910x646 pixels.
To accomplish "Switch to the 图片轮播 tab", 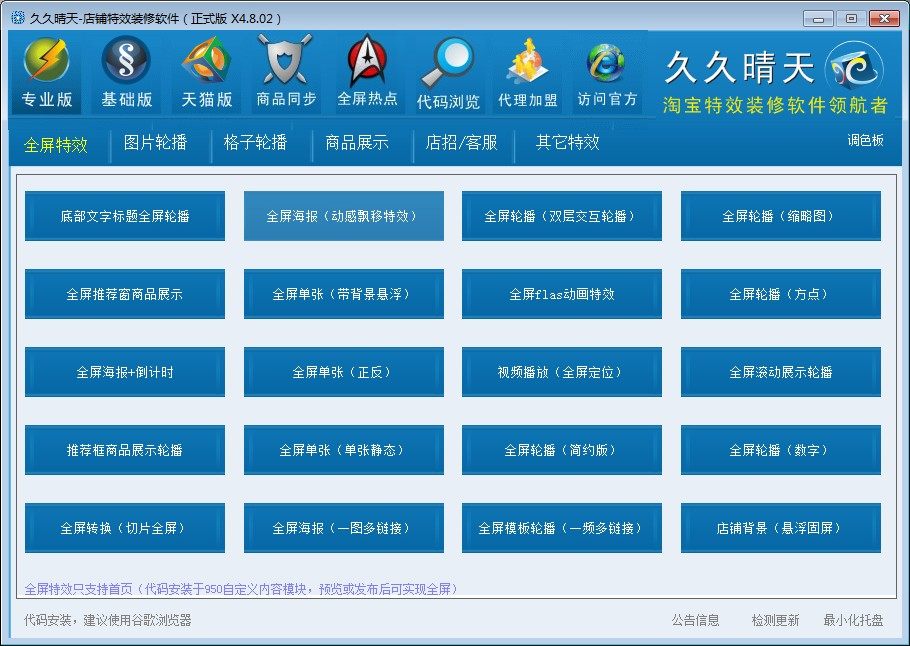I will tap(155, 143).
